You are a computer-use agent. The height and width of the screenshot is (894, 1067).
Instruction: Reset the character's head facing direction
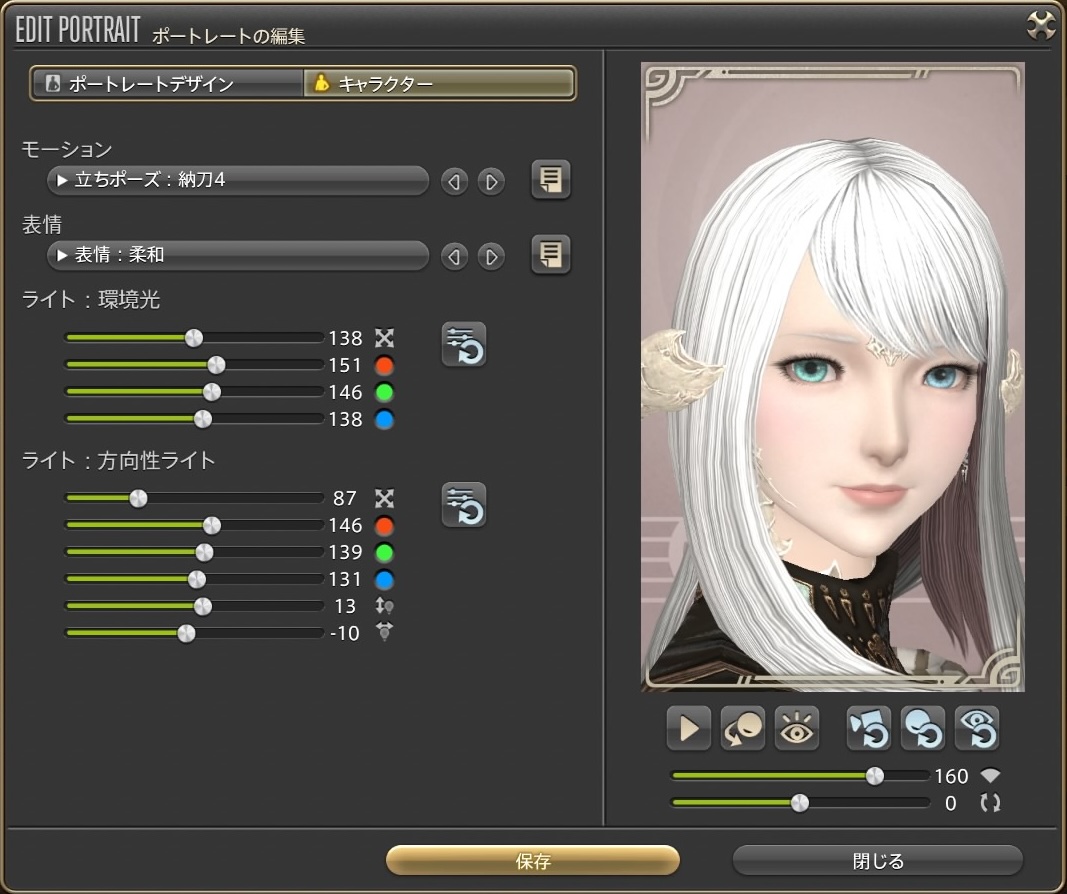[923, 729]
